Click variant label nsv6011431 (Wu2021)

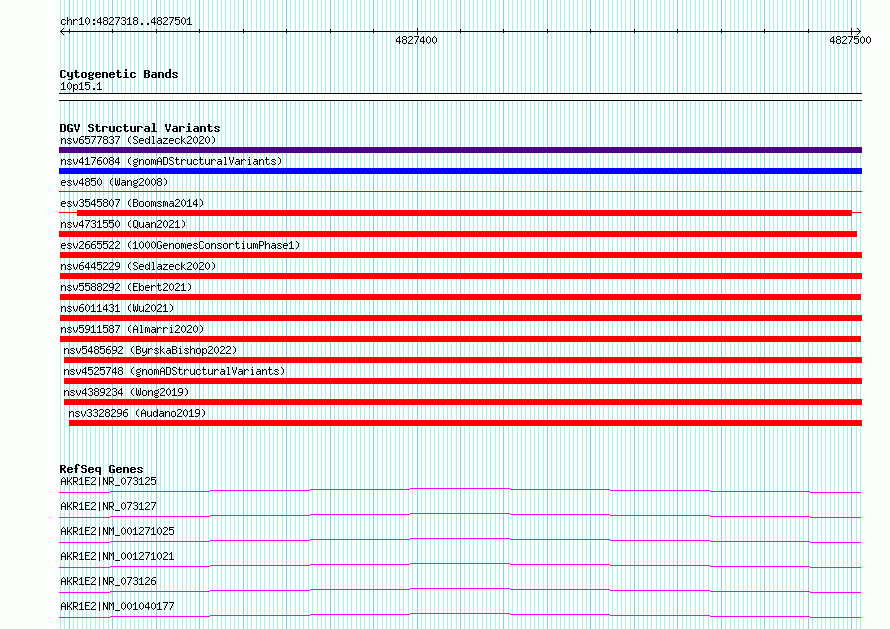point(117,308)
